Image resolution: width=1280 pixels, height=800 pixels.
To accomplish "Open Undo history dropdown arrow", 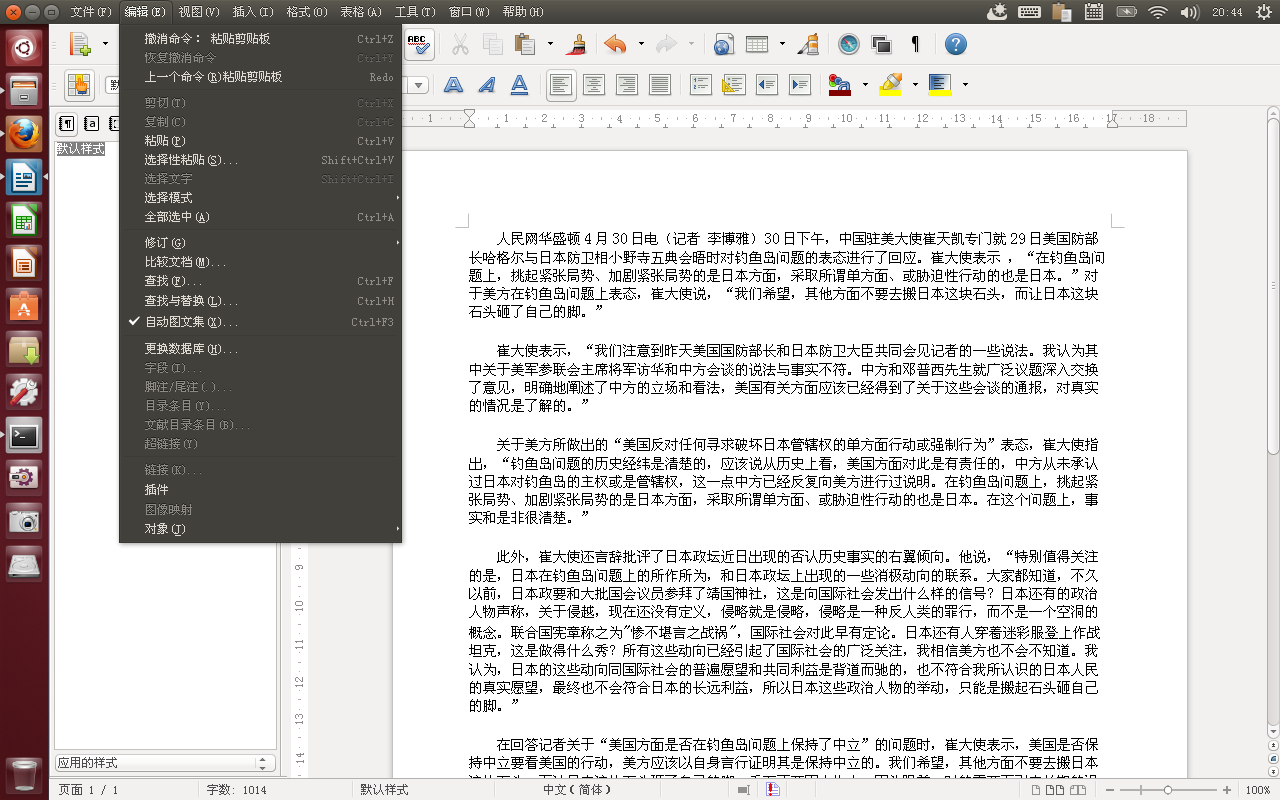I will click(640, 45).
